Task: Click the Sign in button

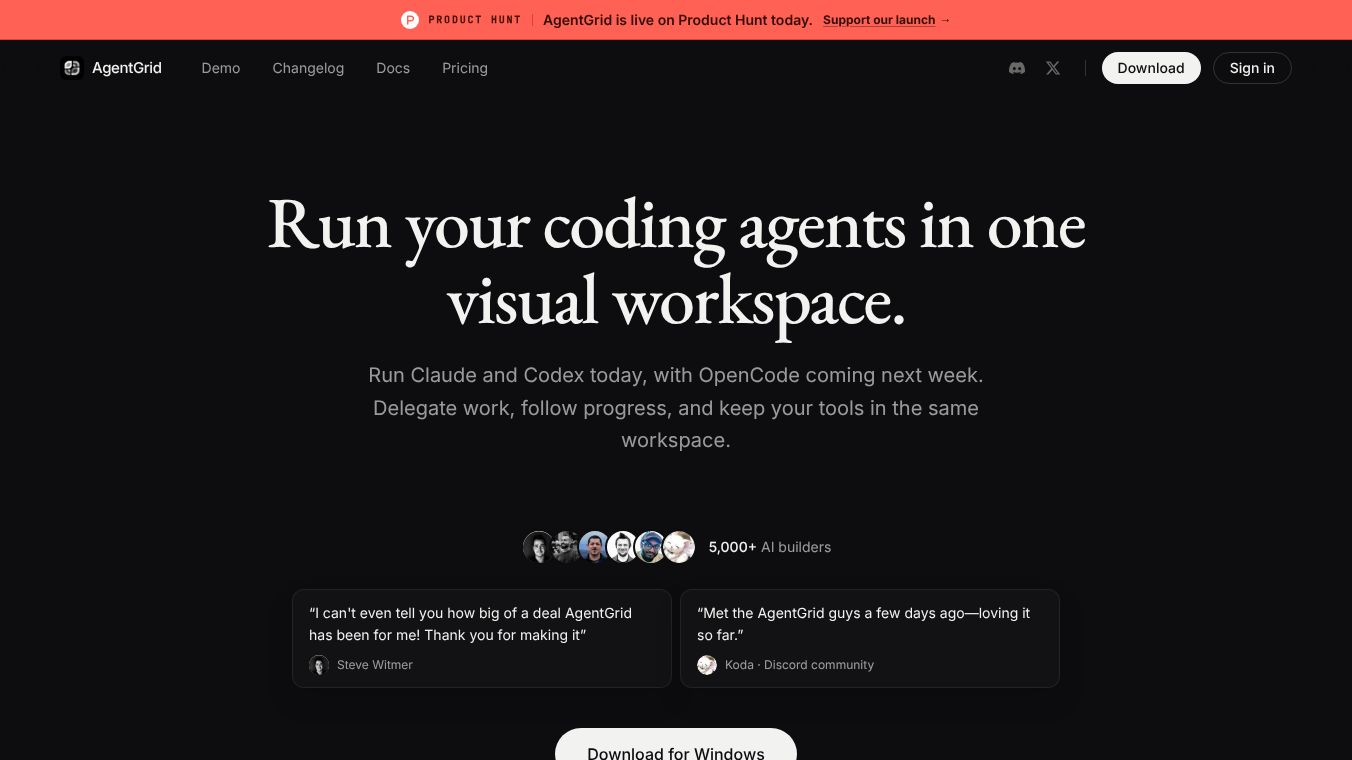Action: pos(1252,68)
